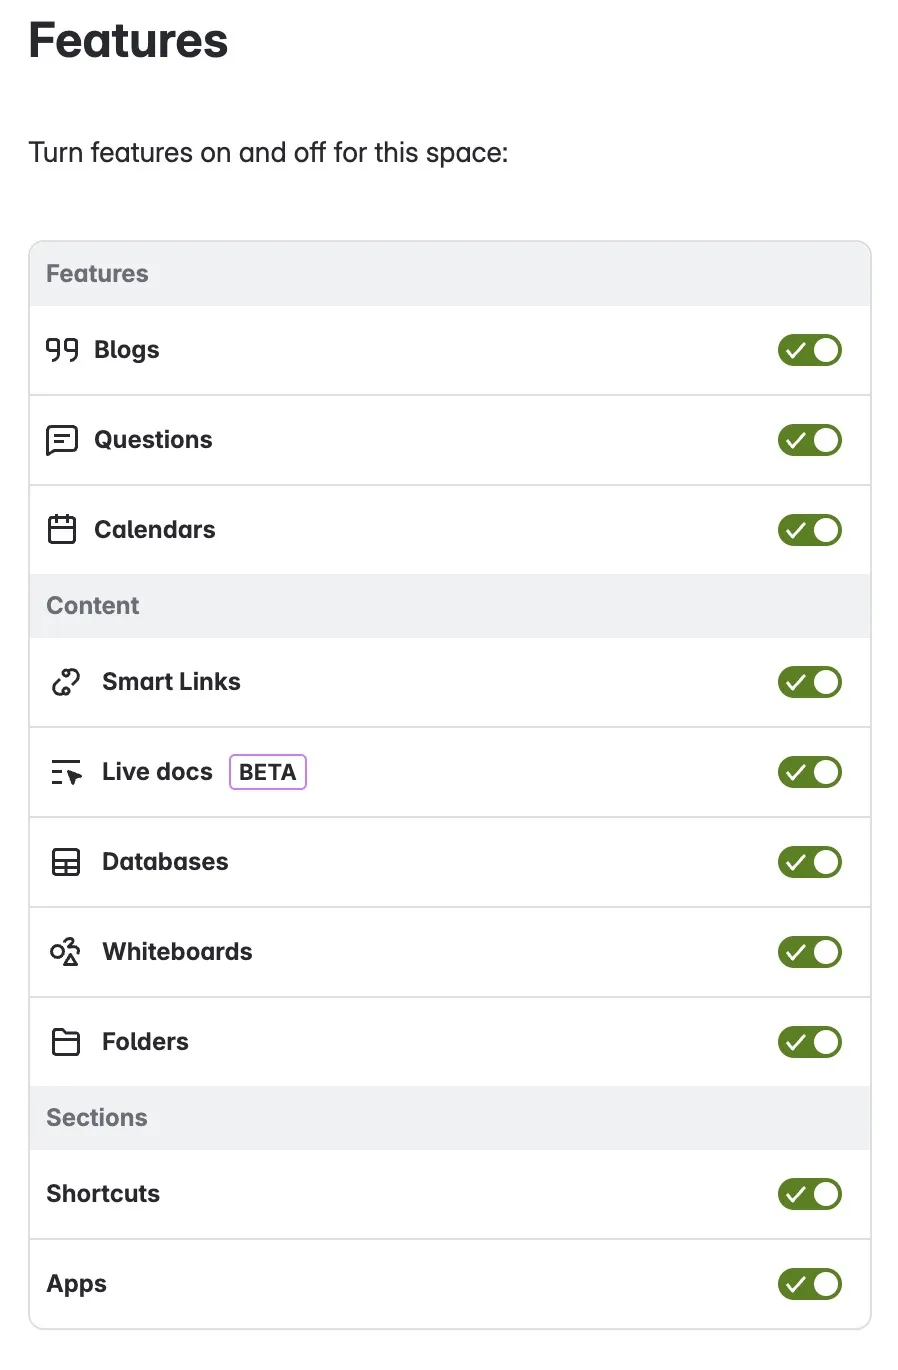
Task: Click the Calendars calendar icon
Action: (x=62, y=529)
